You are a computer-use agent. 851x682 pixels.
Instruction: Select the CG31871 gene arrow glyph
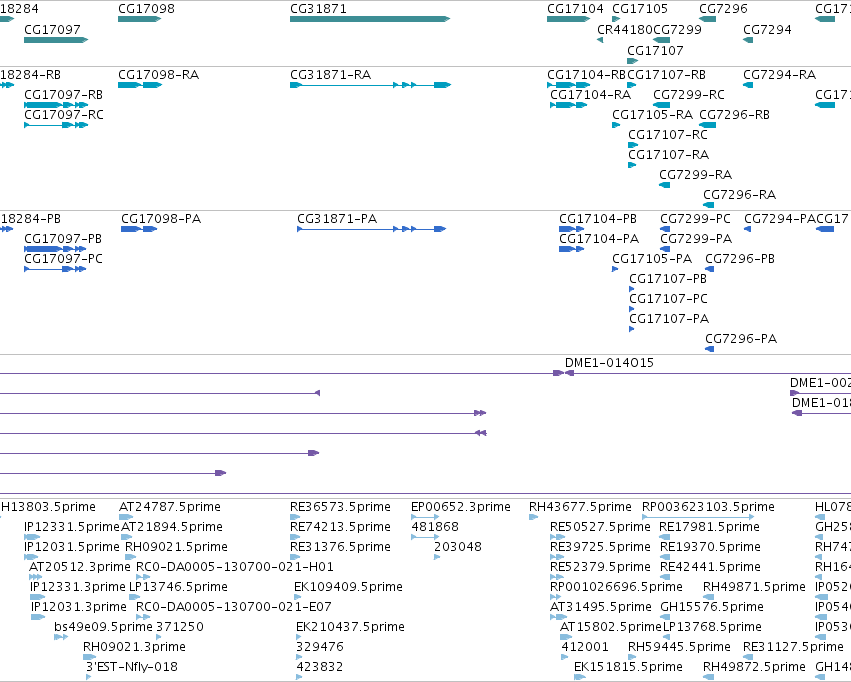tap(370, 19)
